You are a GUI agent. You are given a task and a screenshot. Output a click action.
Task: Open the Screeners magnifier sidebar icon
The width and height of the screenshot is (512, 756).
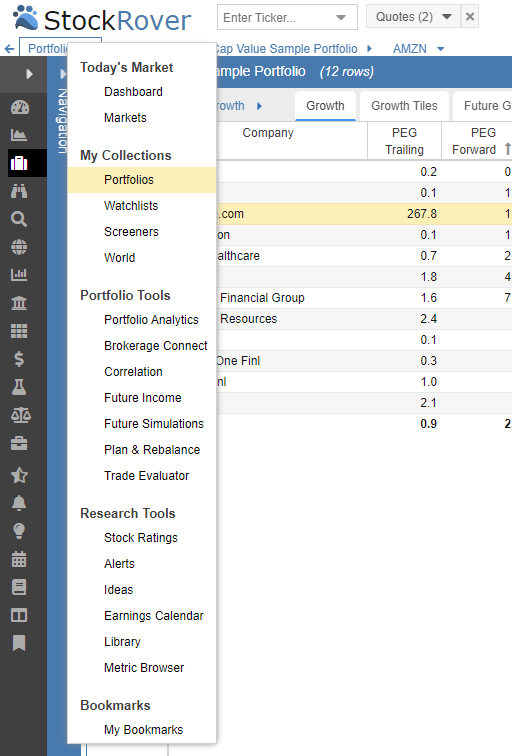19,219
